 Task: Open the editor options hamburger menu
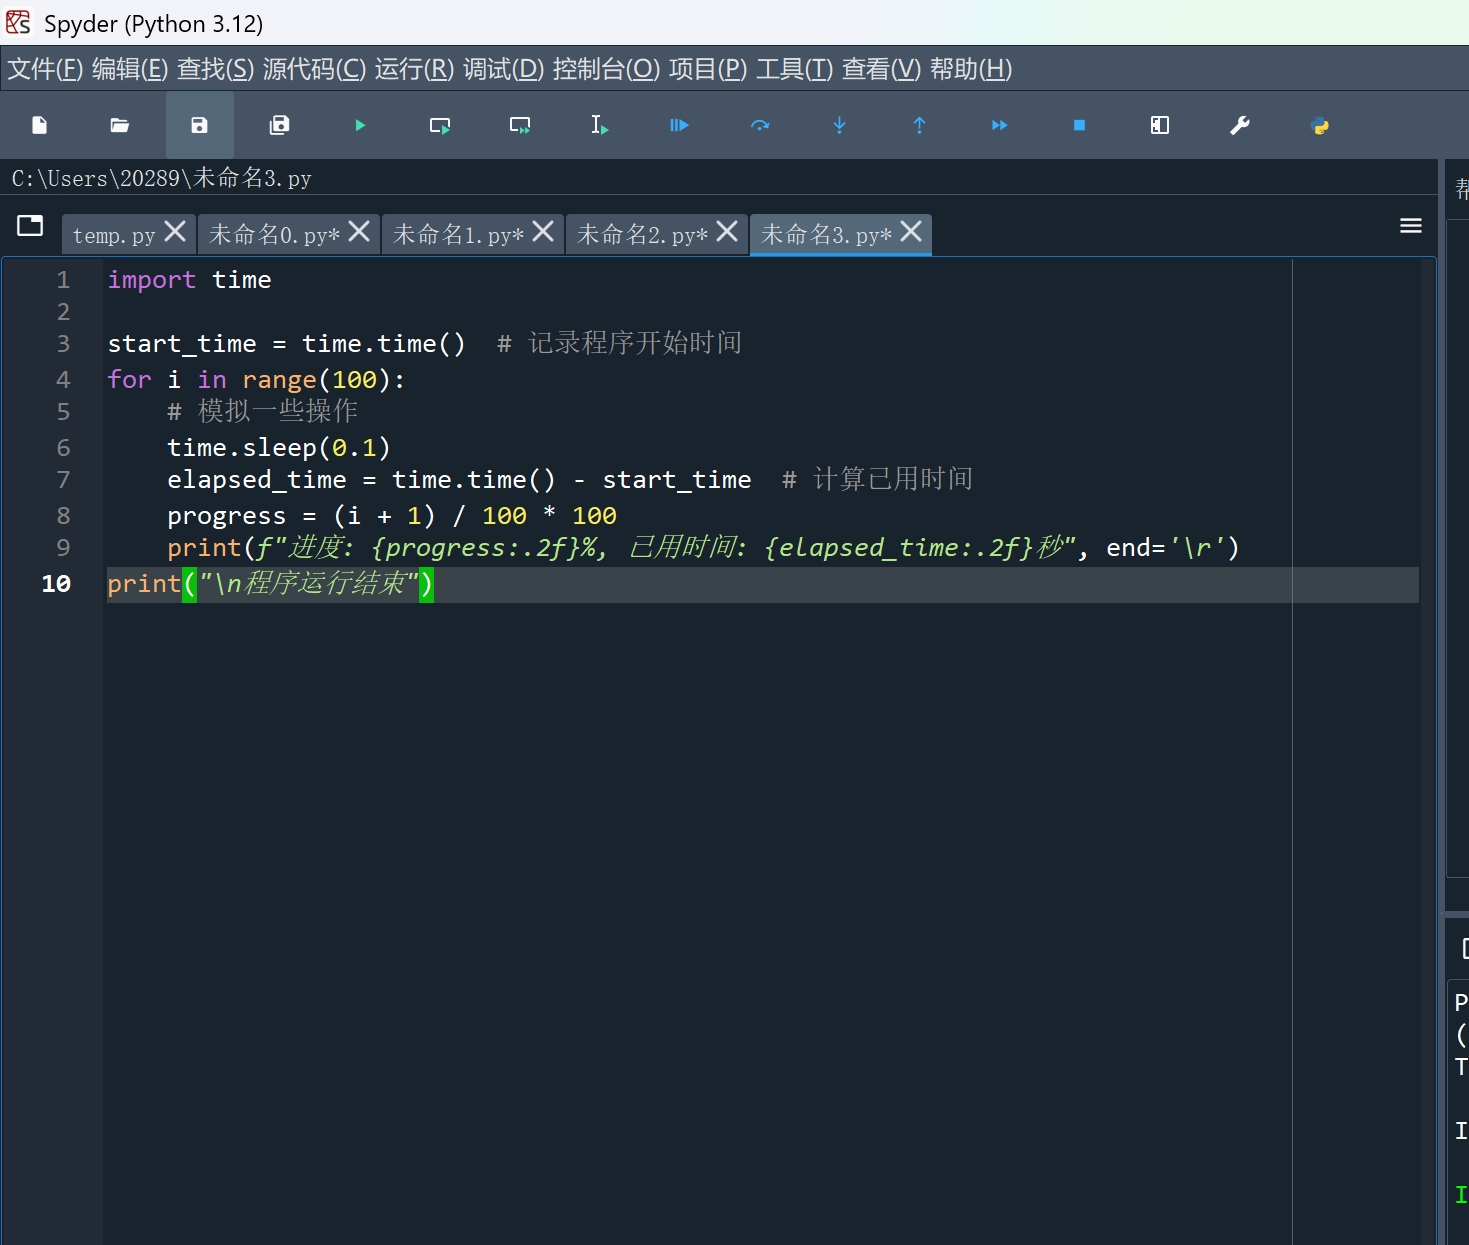tap(1411, 226)
